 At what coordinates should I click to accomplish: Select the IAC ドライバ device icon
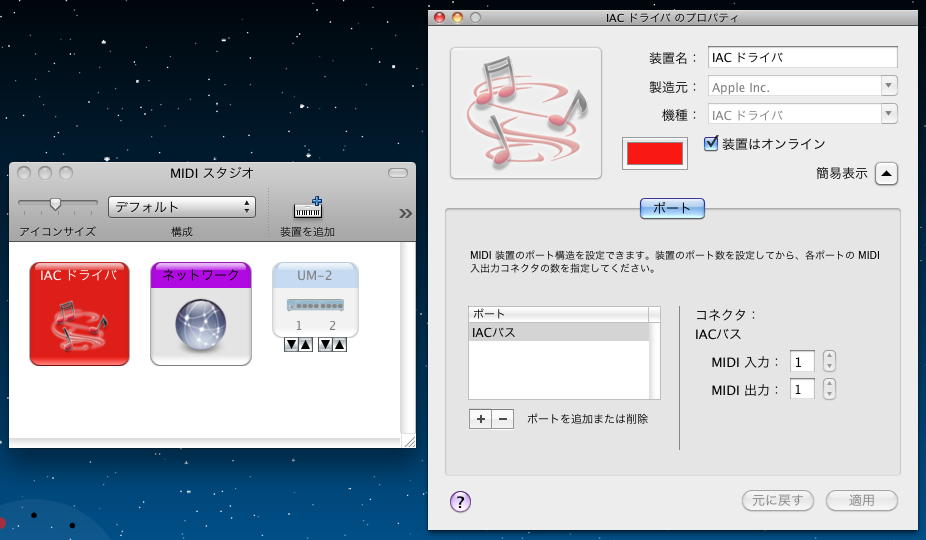(x=79, y=314)
